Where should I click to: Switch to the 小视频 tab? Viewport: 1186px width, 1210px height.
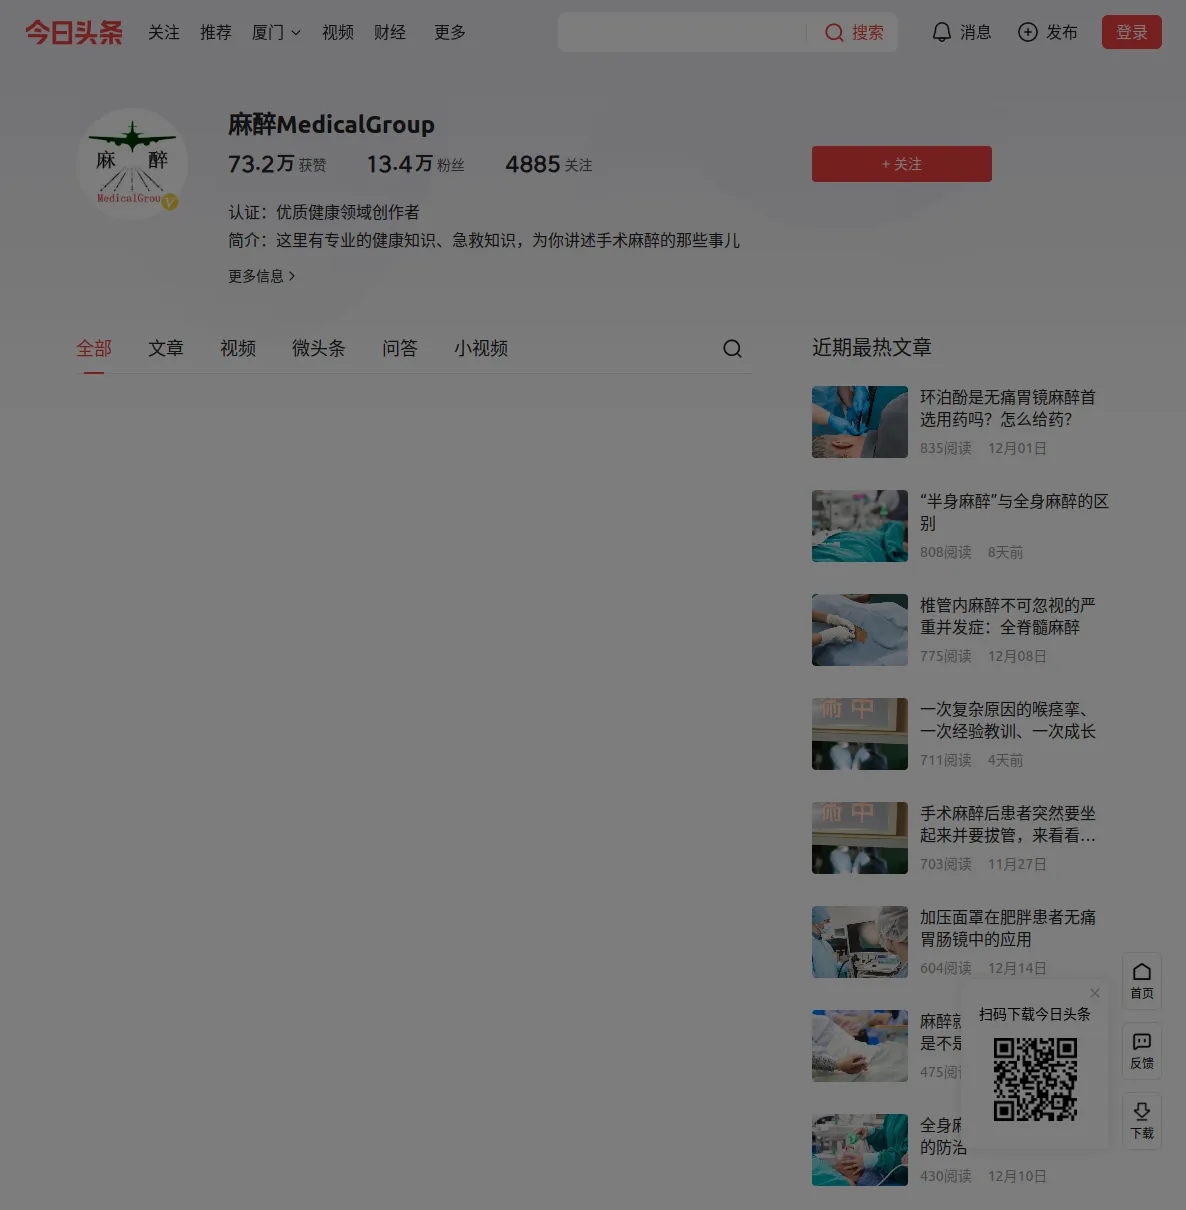481,348
